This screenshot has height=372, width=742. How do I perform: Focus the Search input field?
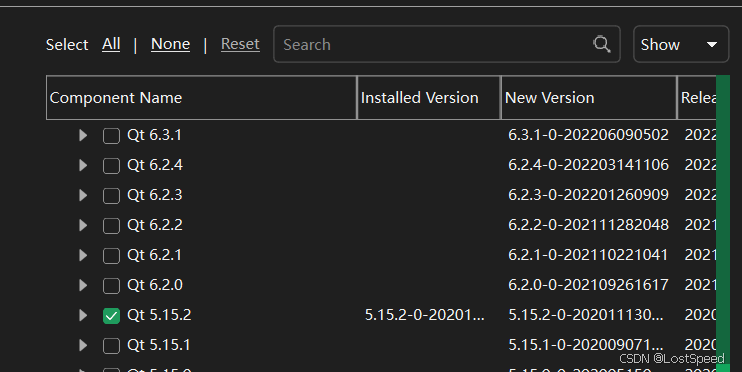coord(447,44)
